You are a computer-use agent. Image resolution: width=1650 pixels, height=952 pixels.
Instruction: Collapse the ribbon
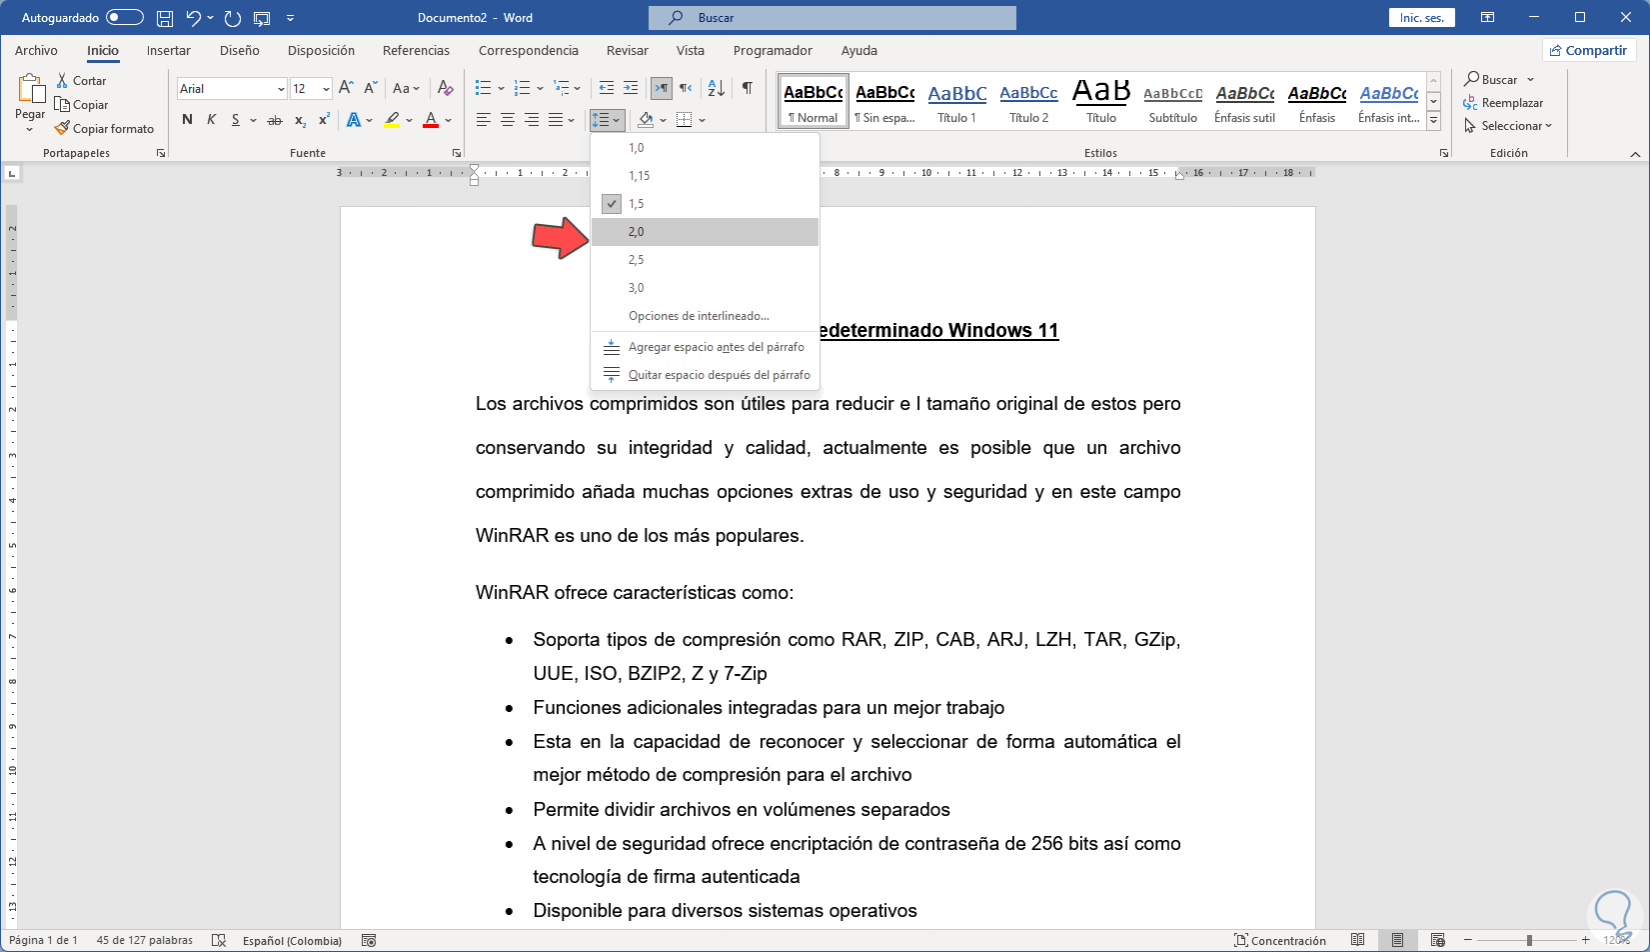click(x=1635, y=154)
